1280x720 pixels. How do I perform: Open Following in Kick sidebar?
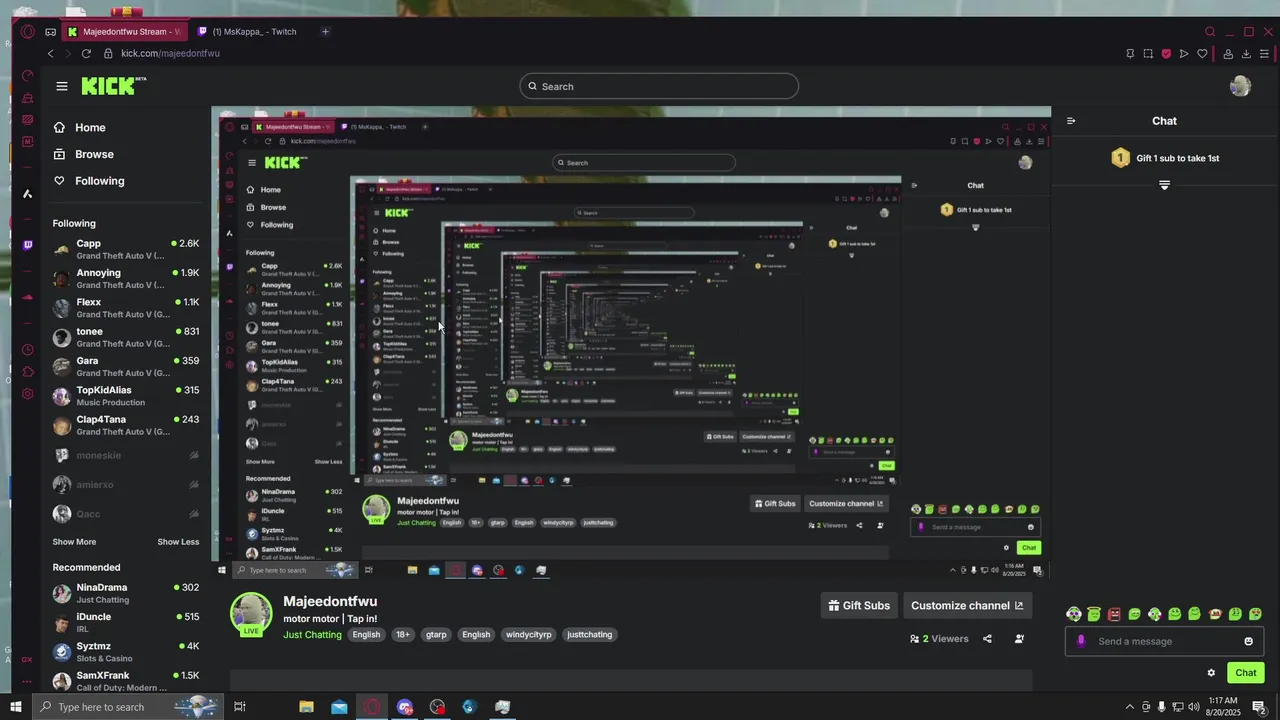[88, 181]
